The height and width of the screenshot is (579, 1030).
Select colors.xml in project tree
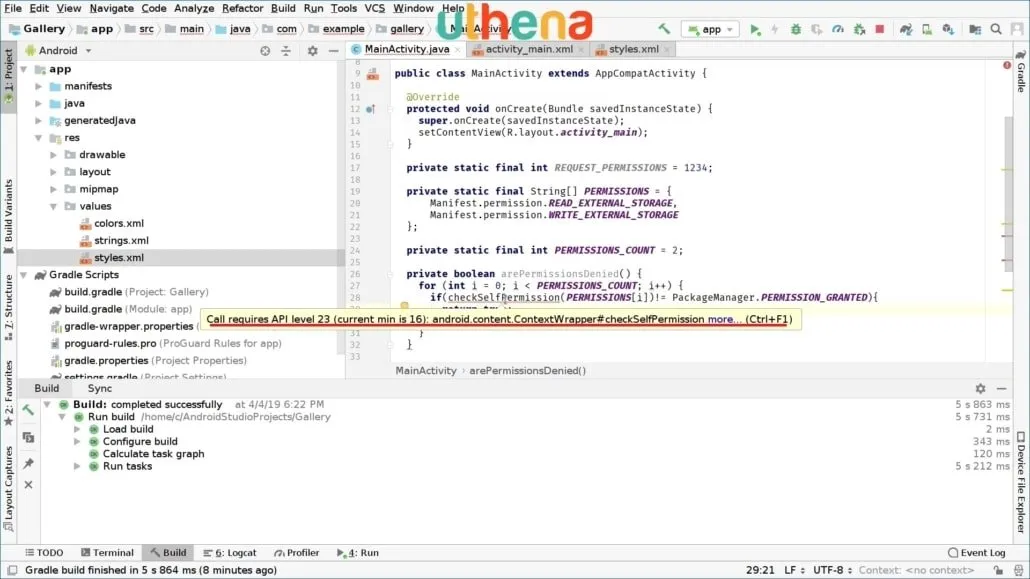click(112, 223)
